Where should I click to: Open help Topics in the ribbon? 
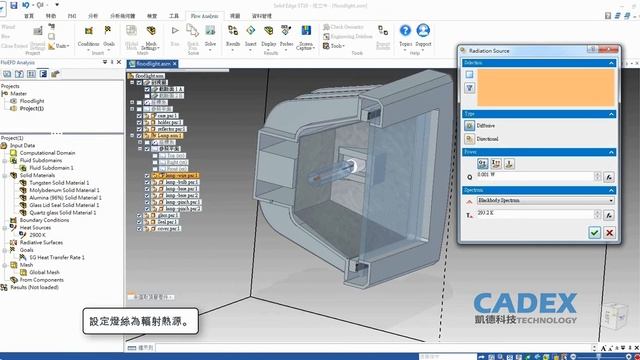click(x=405, y=36)
